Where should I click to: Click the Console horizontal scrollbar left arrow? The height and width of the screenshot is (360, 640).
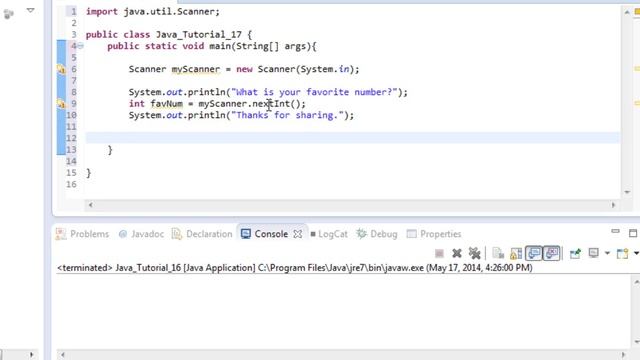click(x=62, y=355)
